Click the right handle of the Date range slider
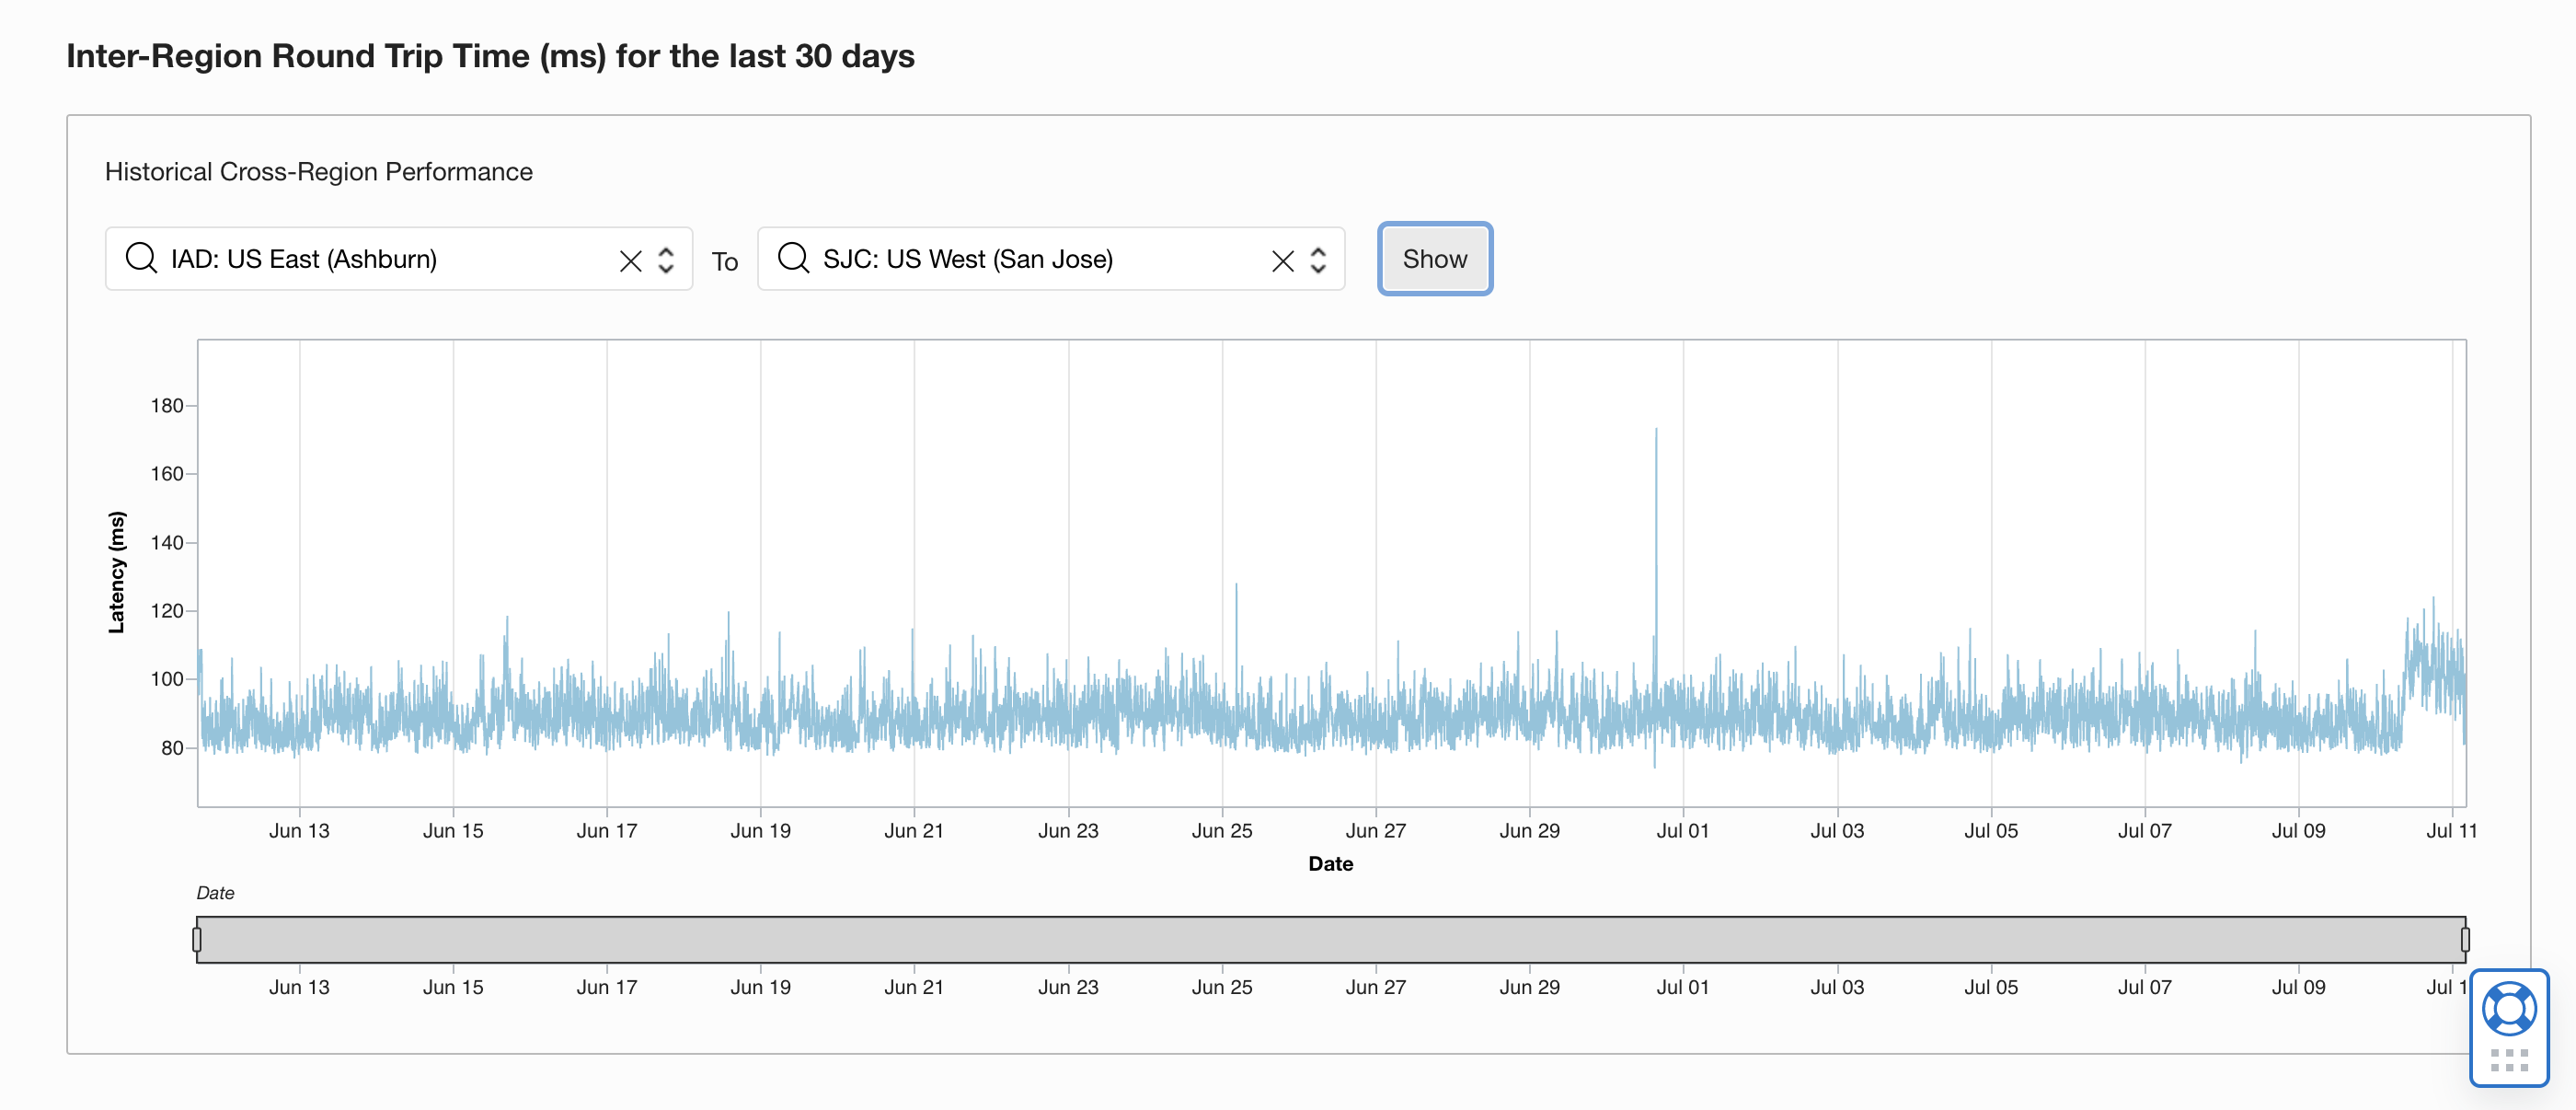Screen dimensions: 2576x1110 [2465, 938]
